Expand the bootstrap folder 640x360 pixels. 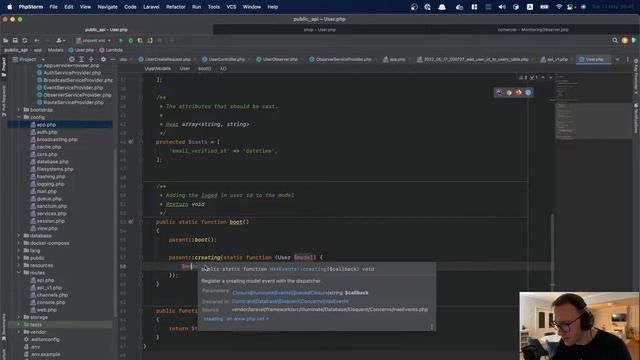19,110
